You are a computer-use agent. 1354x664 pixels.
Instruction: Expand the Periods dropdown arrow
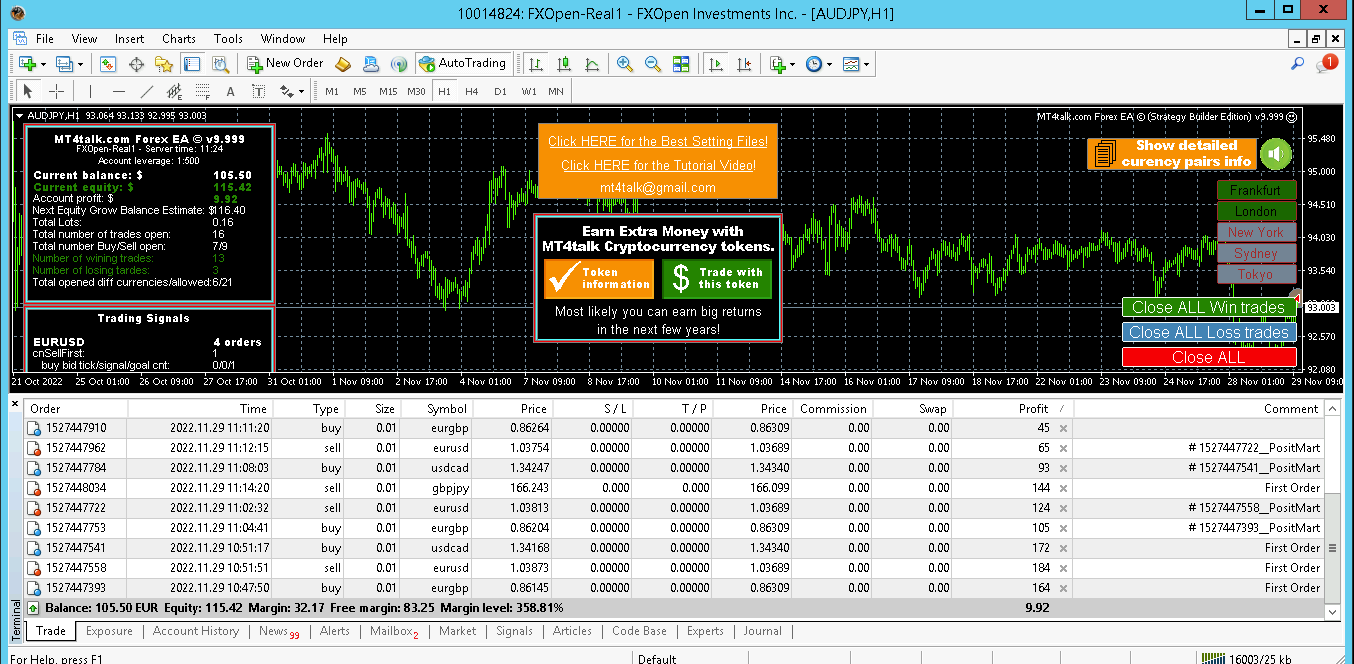pos(830,64)
